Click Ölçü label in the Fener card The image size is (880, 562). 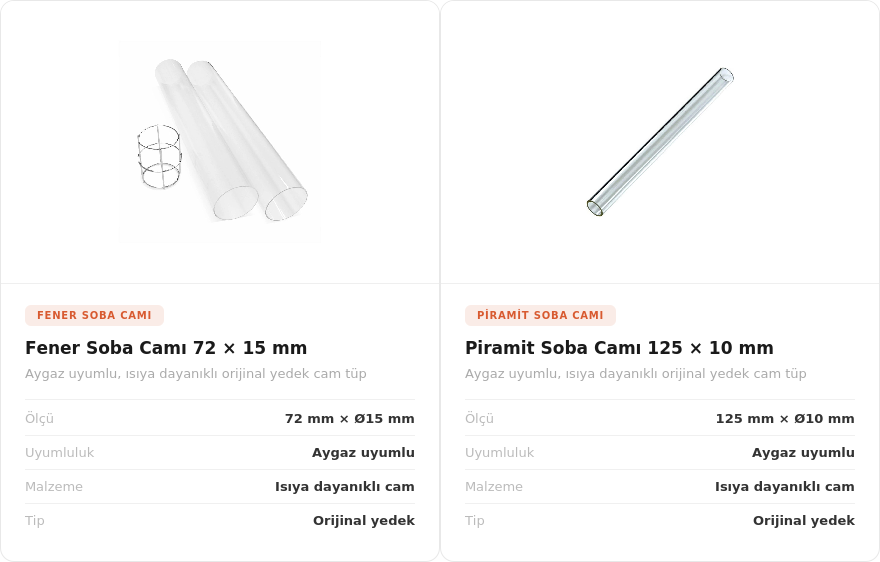click(39, 419)
